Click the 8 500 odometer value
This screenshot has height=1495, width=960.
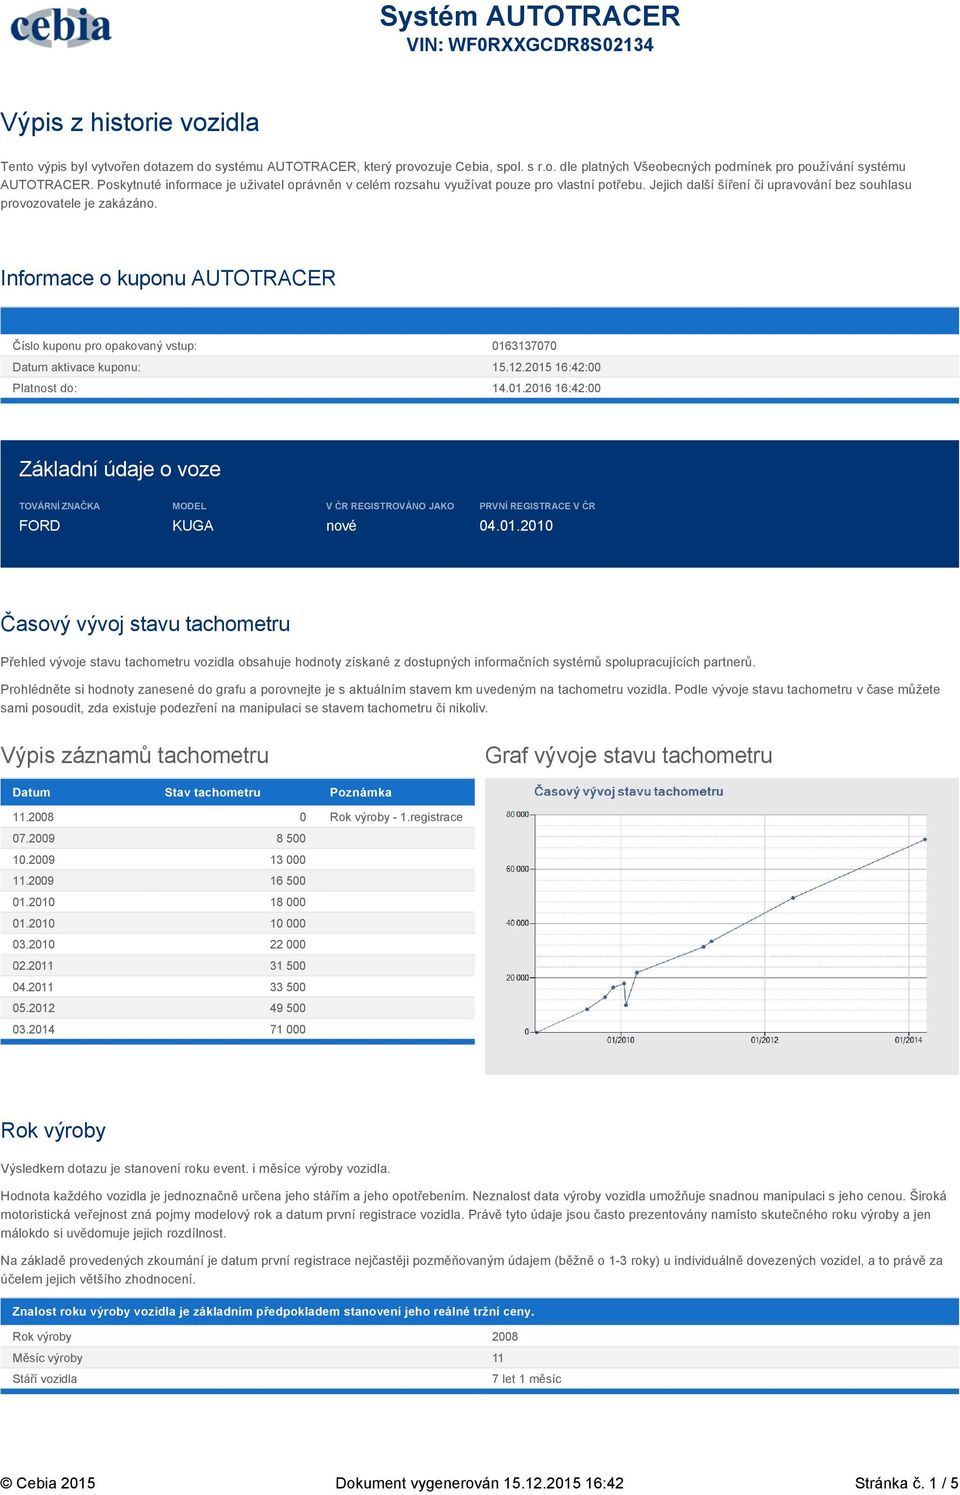pos(291,838)
